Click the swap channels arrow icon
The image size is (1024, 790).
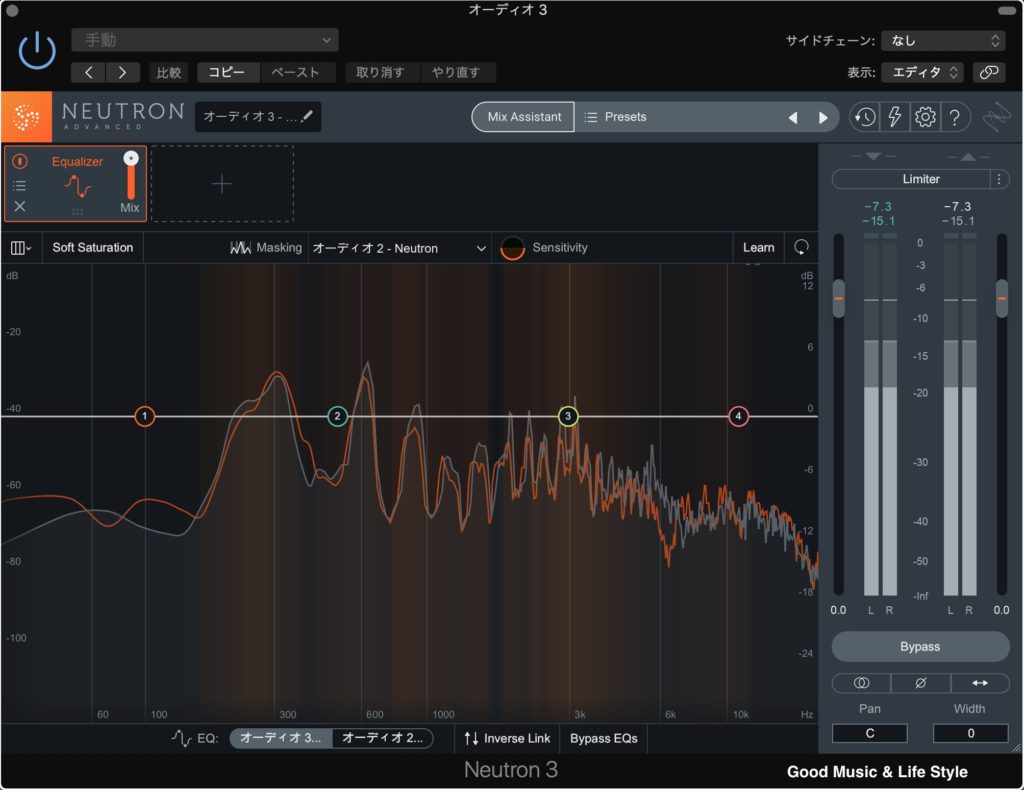point(980,683)
